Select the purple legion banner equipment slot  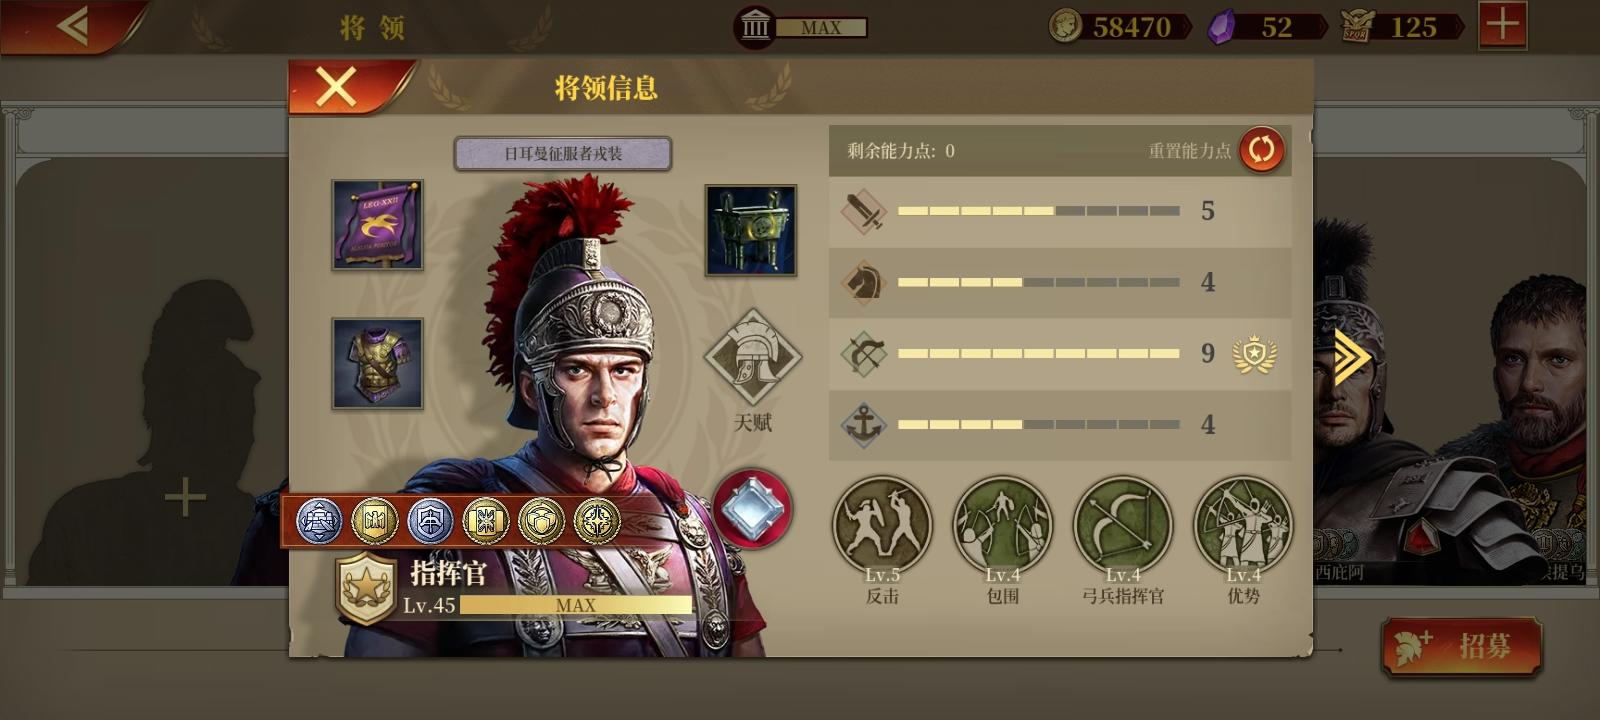[x=377, y=225]
